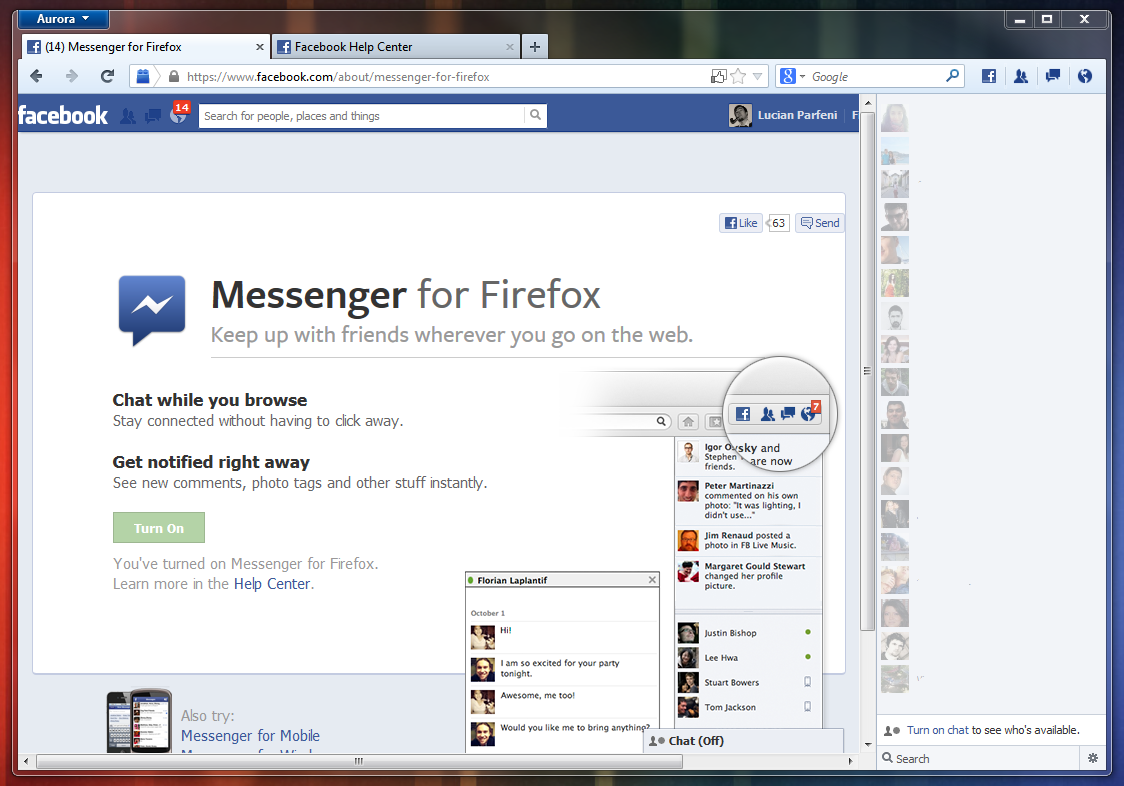1124x786 pixels.
Task: Open messages icon in browser toolbar
Action: [1052, 76]
